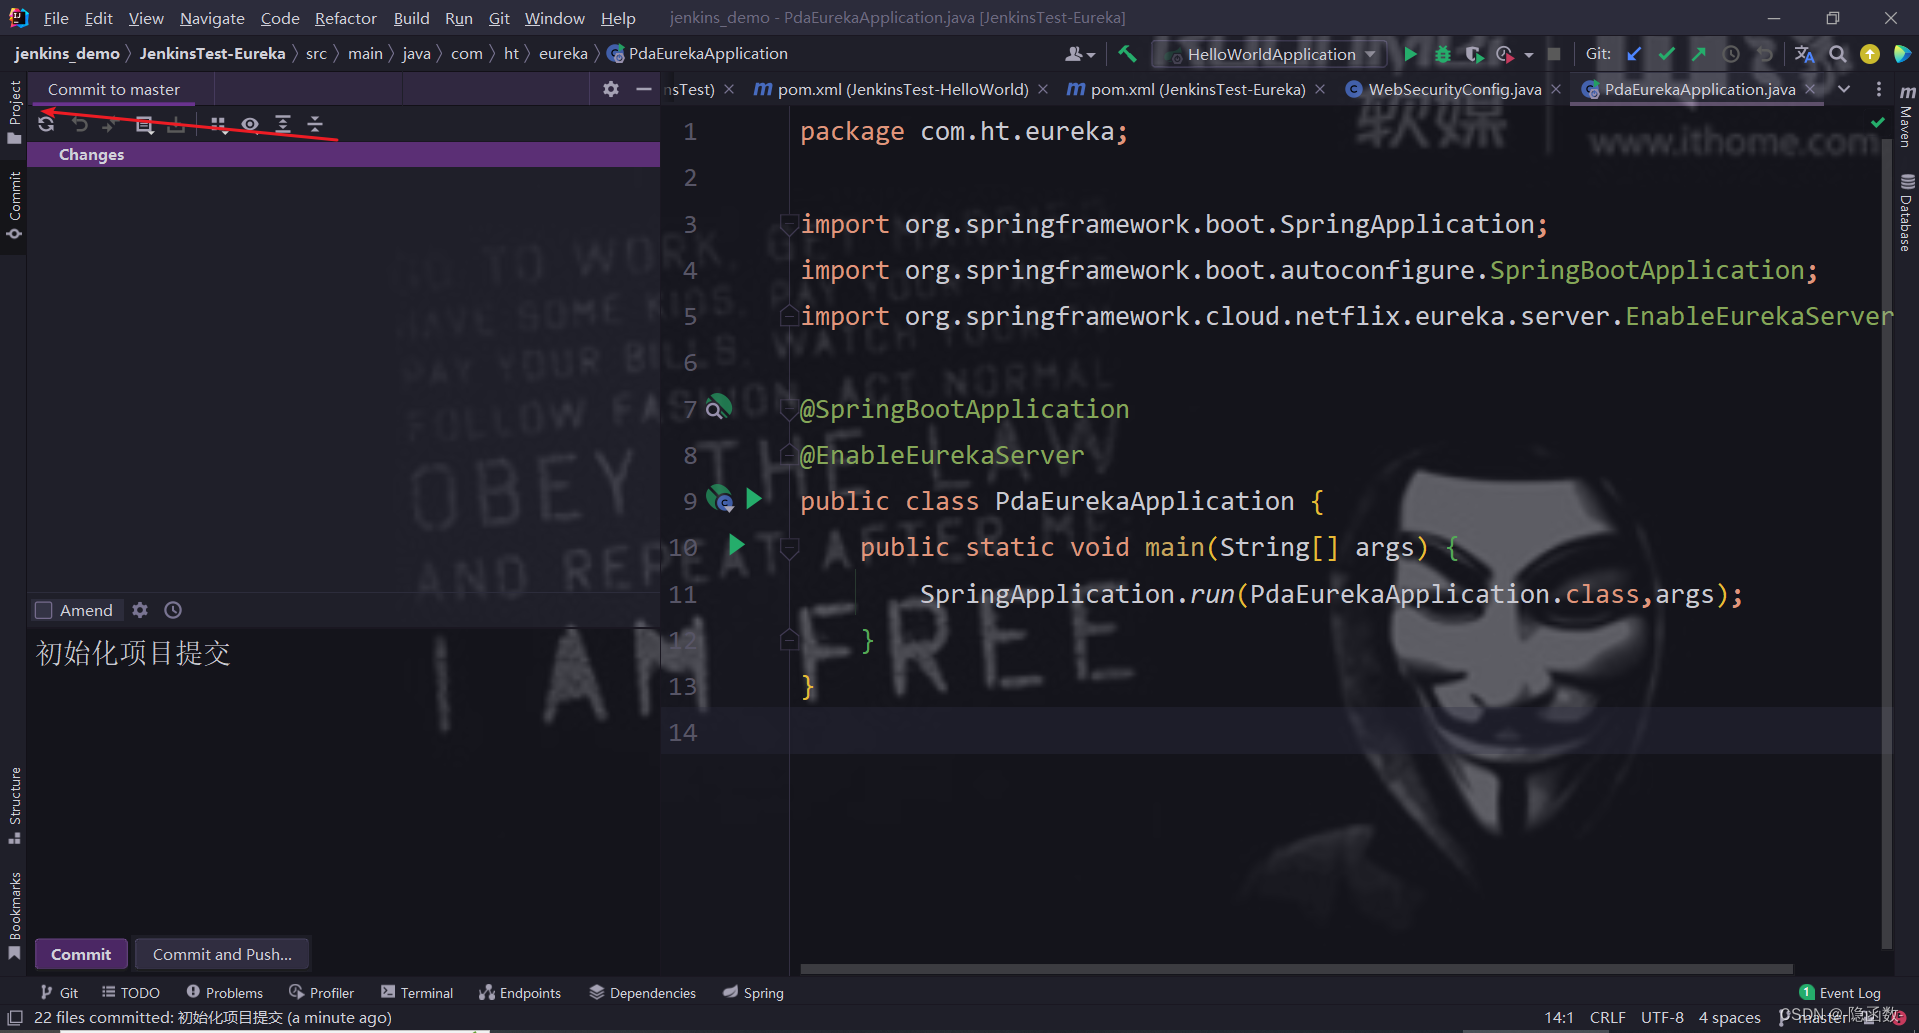Run HelloWorldApplication with green play icon
The image size is (1919, 1033).
pos(1410,54)
